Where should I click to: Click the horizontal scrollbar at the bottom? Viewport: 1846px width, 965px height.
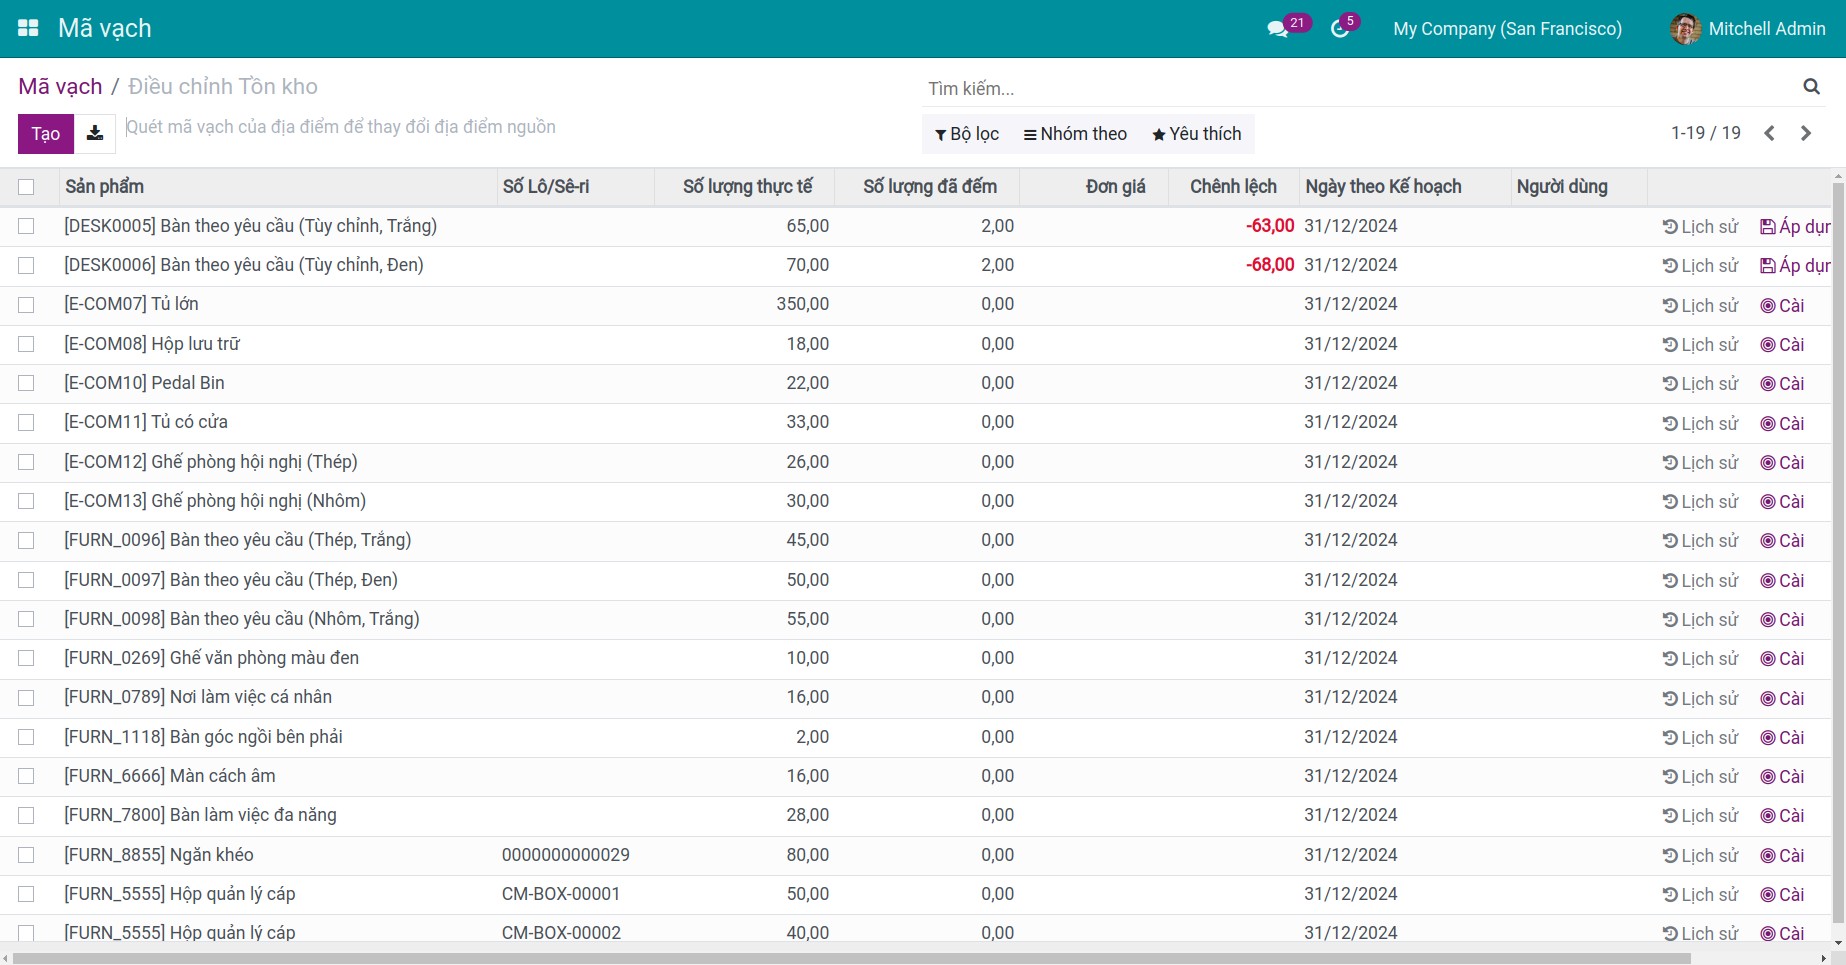point(850,958)
